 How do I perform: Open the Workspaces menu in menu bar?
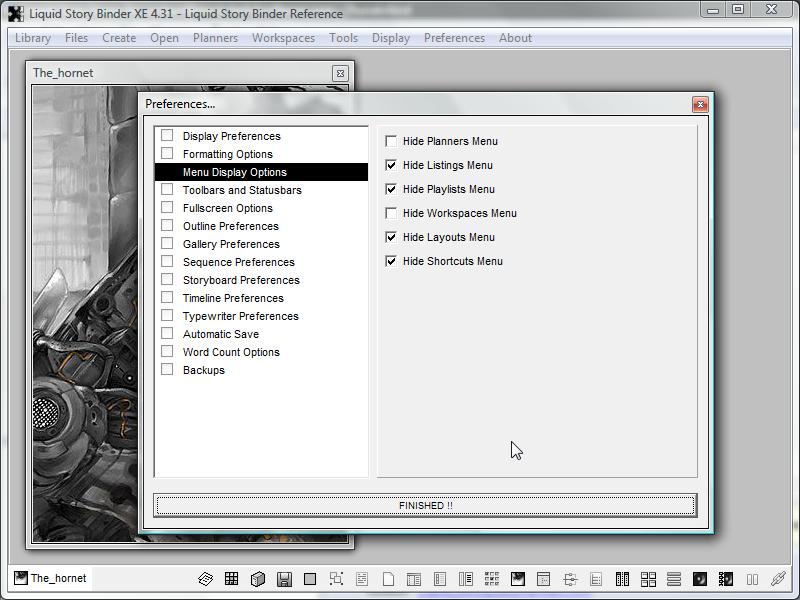click(283, 38)
